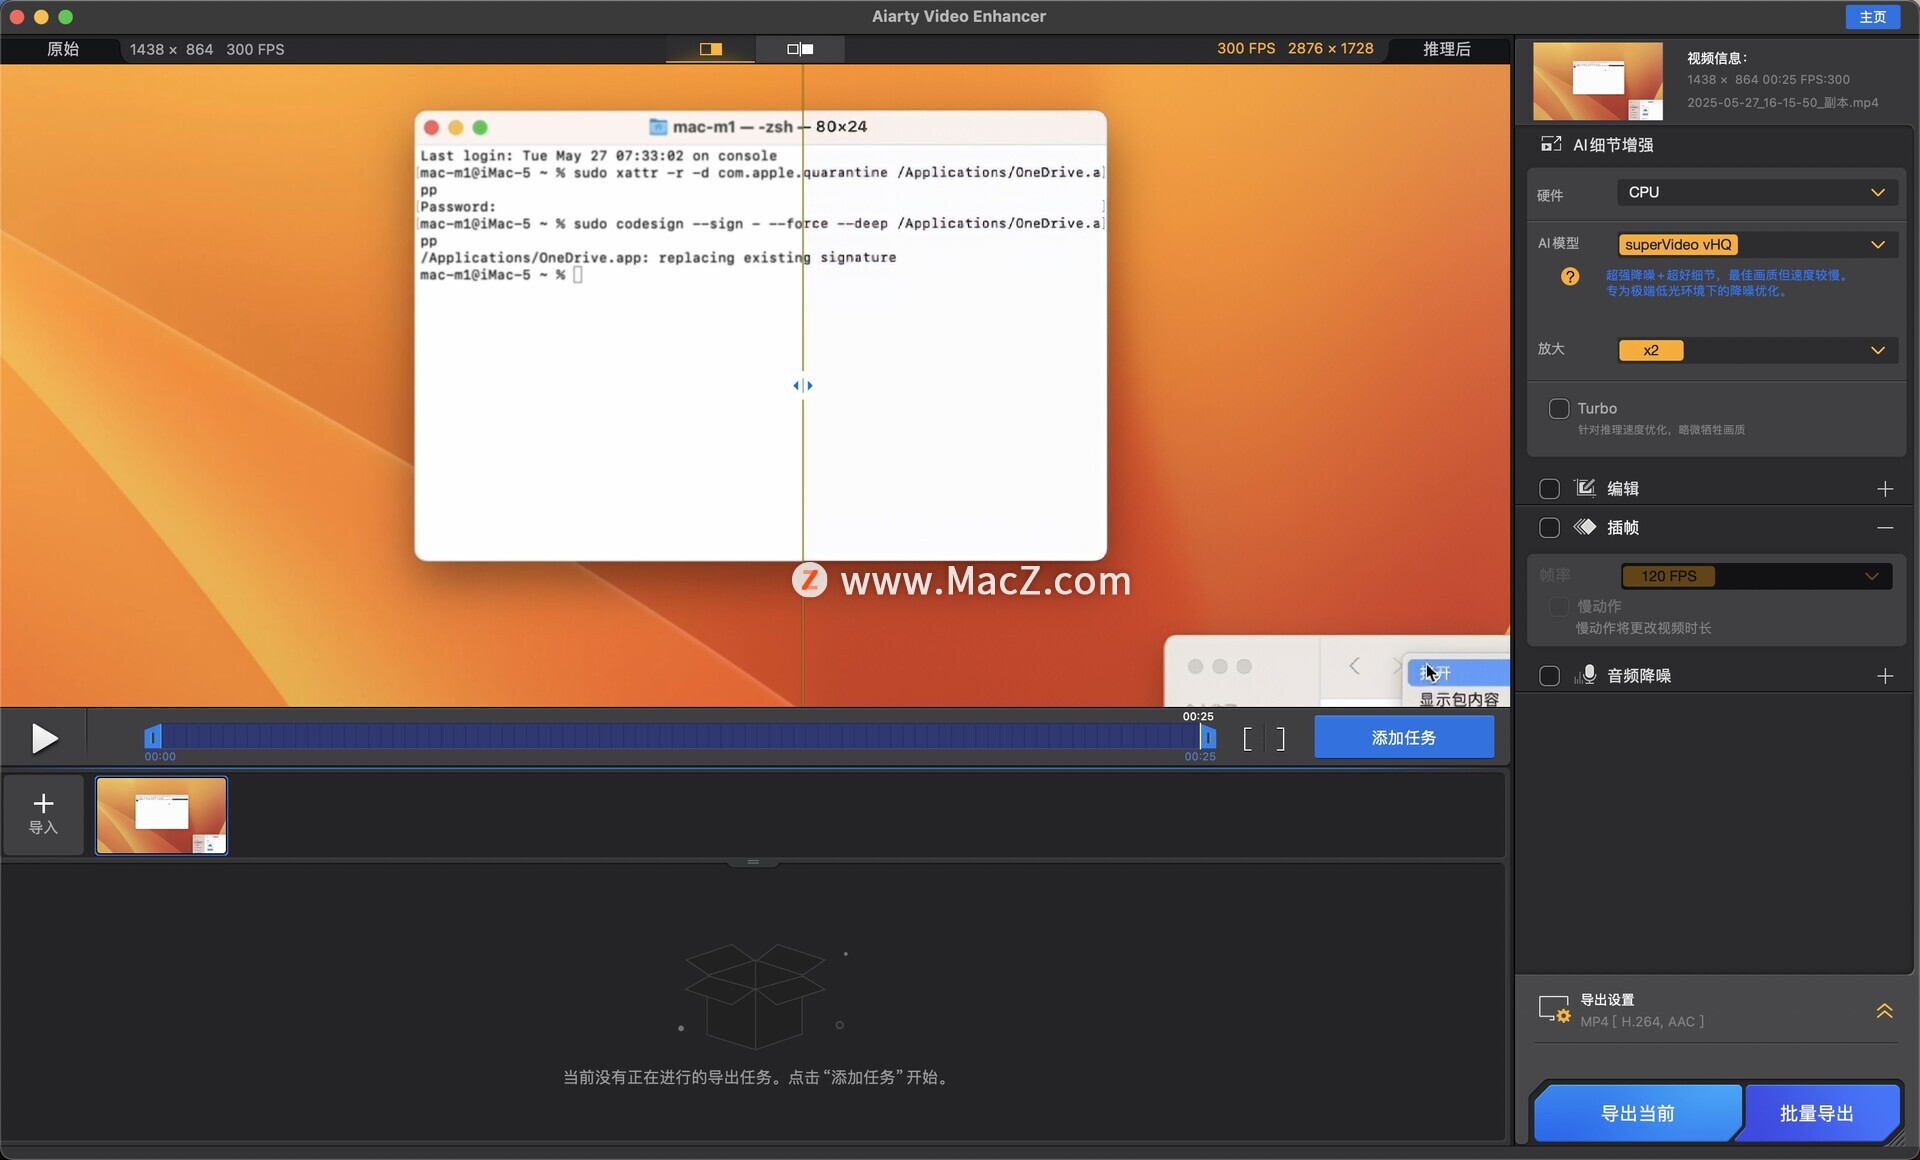Click the audio denoise microphone icon
Viewport: 1920px width, 1160px height.
point(1585,675)
